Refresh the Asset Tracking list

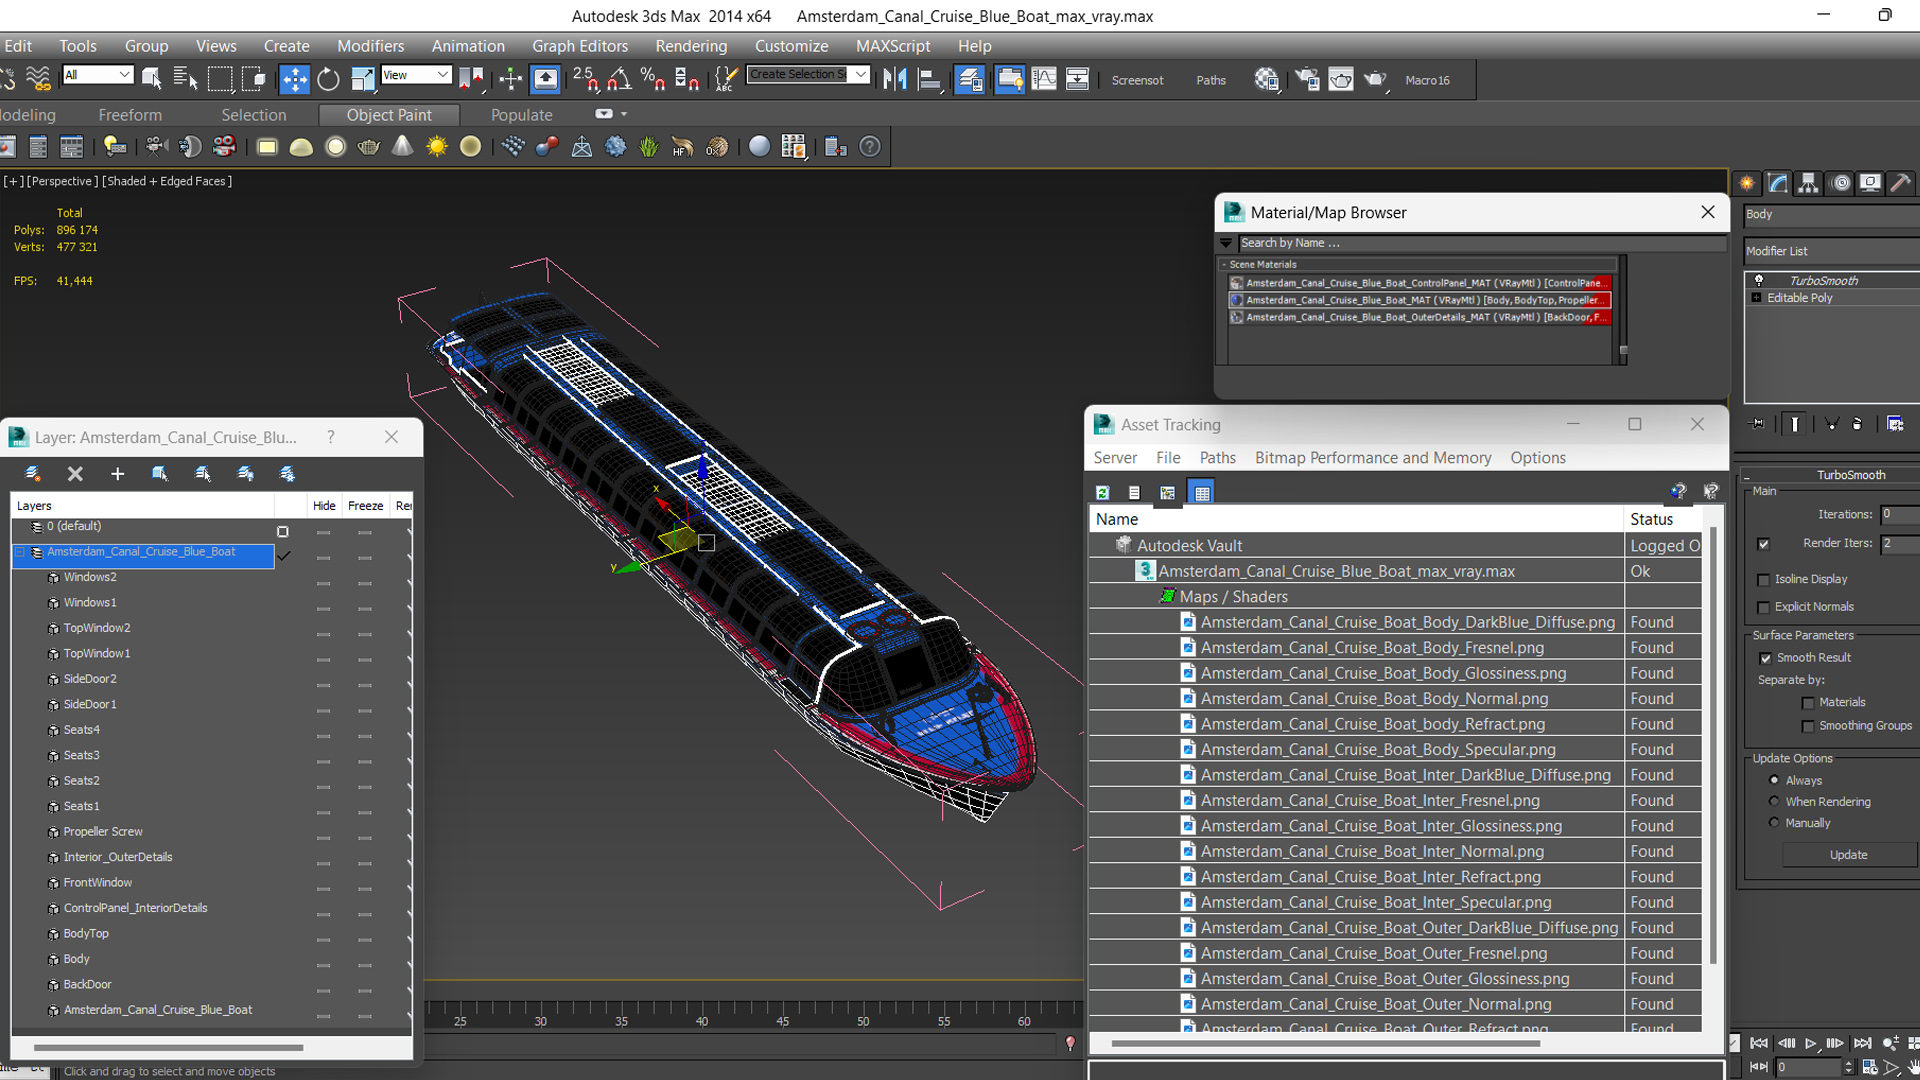click(1102, 492)
